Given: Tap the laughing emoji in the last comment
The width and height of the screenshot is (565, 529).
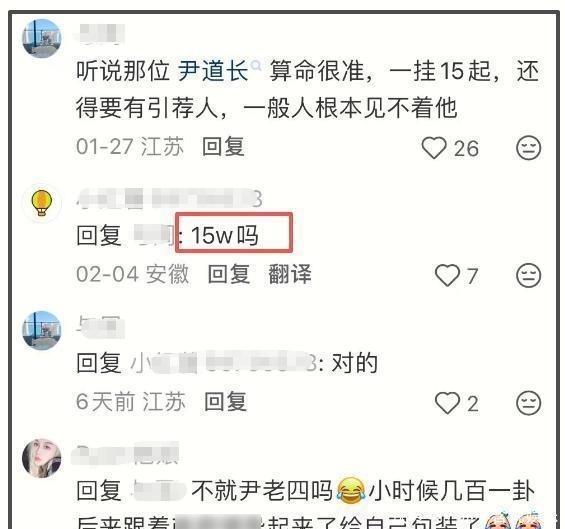Looking at the screenshot, I should tap(351, 490).
